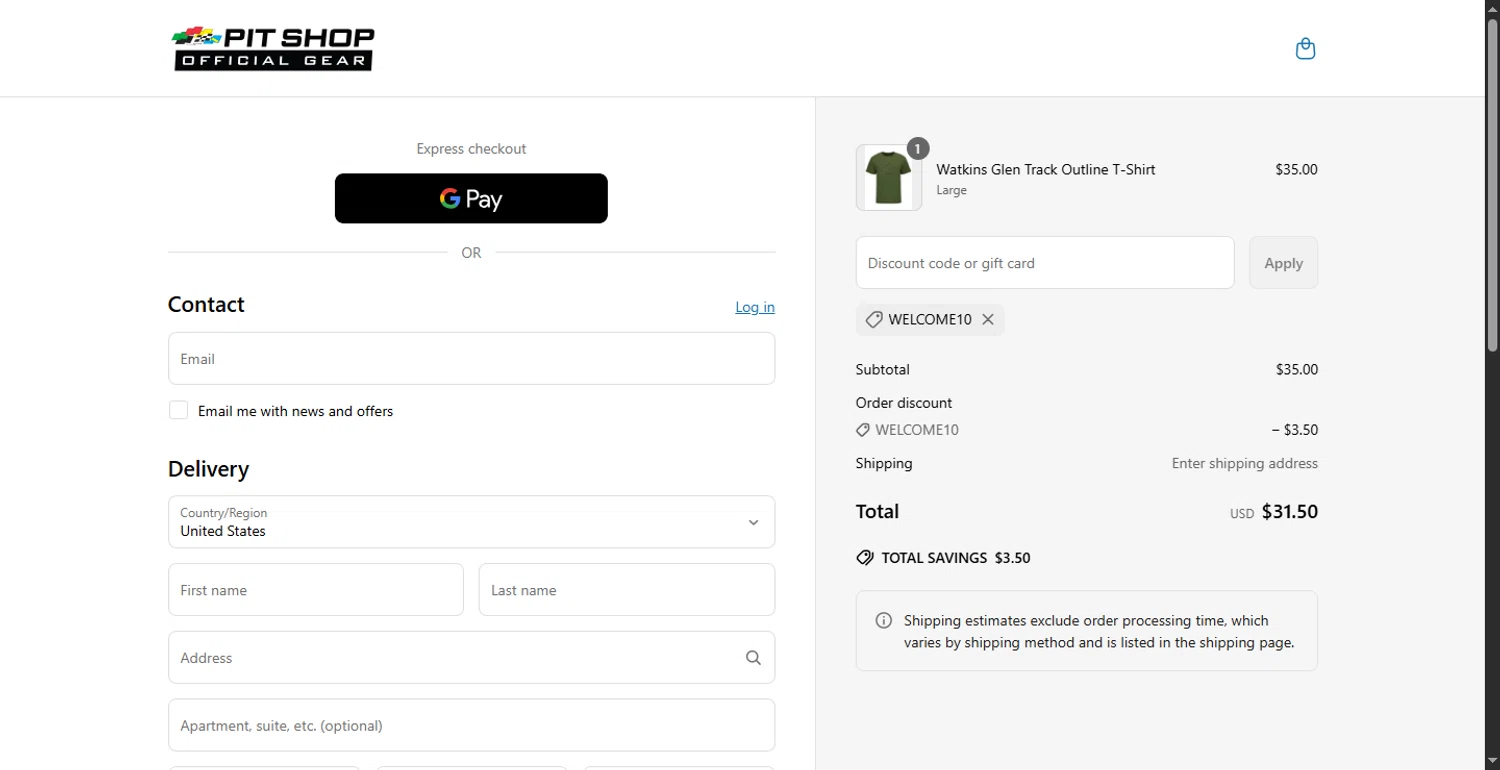Click the Total Savings tag icon
The height and width of the screenshot is (770, 1500).
(x=865, y=558)
